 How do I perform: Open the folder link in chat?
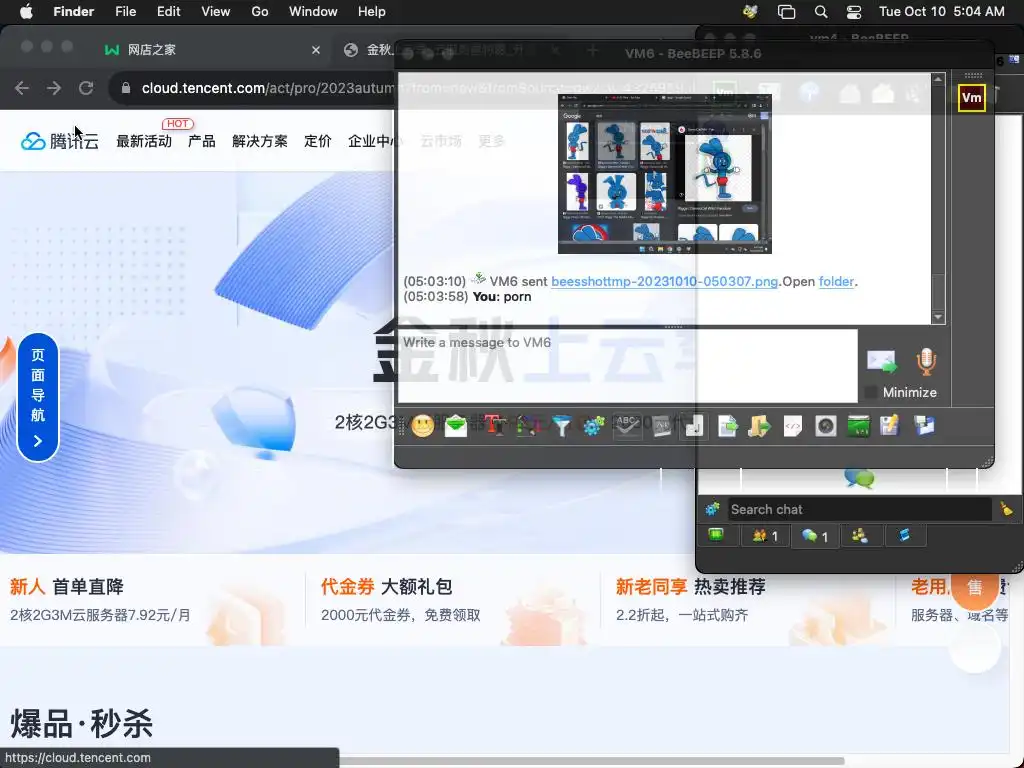click(x=836, y=281)
